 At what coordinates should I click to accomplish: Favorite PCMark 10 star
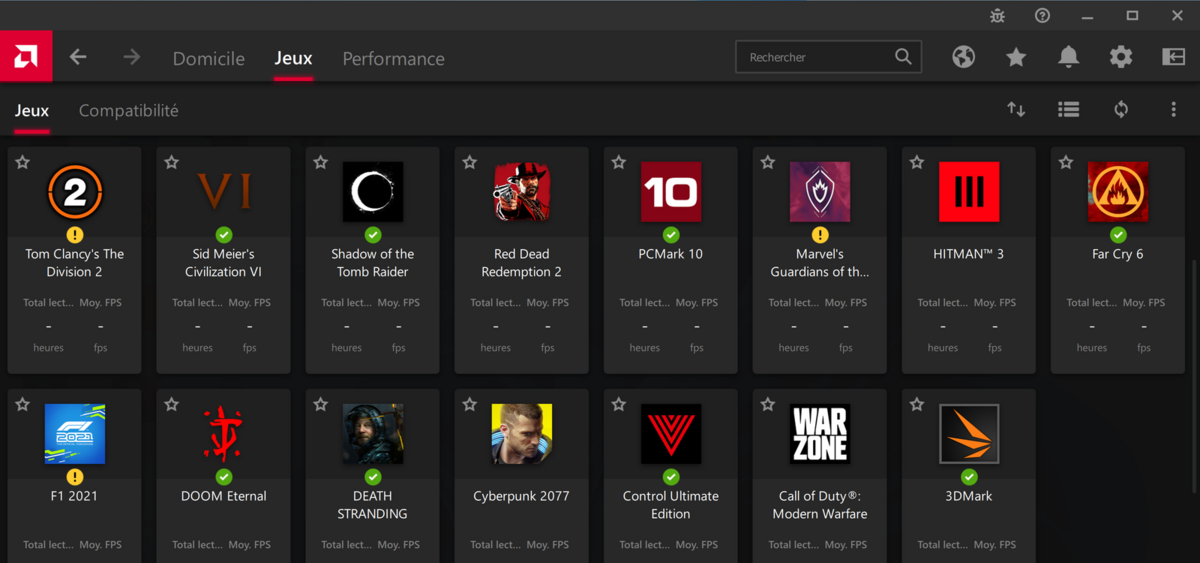(619, 162)
